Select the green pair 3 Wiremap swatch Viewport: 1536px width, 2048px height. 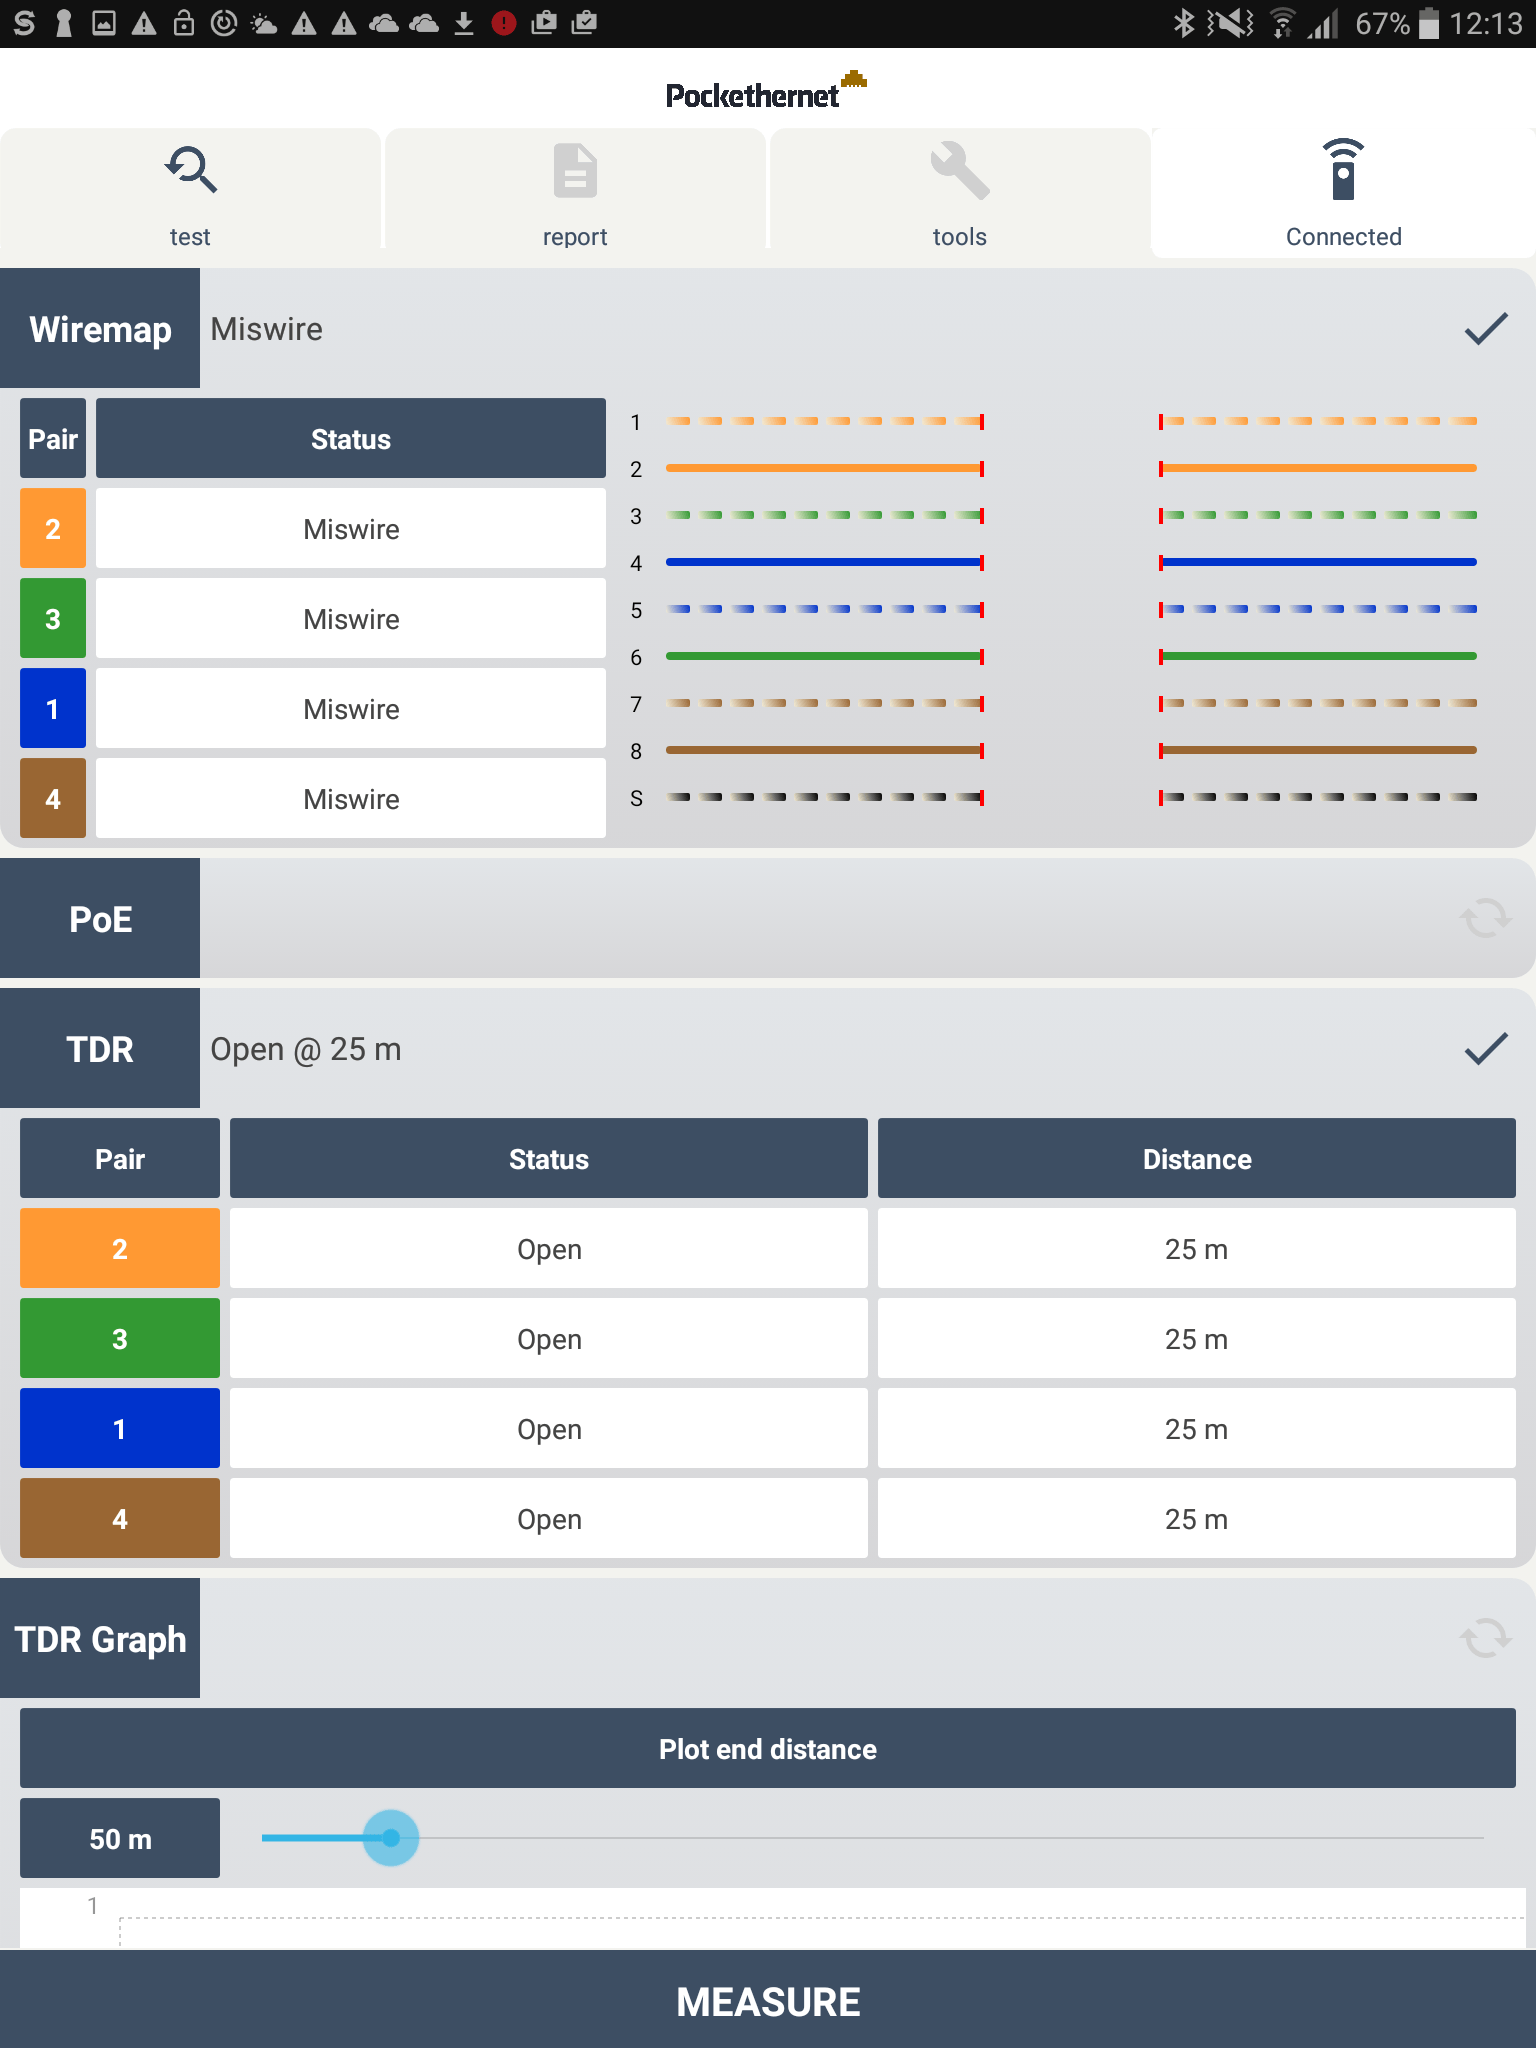[53, 618]
